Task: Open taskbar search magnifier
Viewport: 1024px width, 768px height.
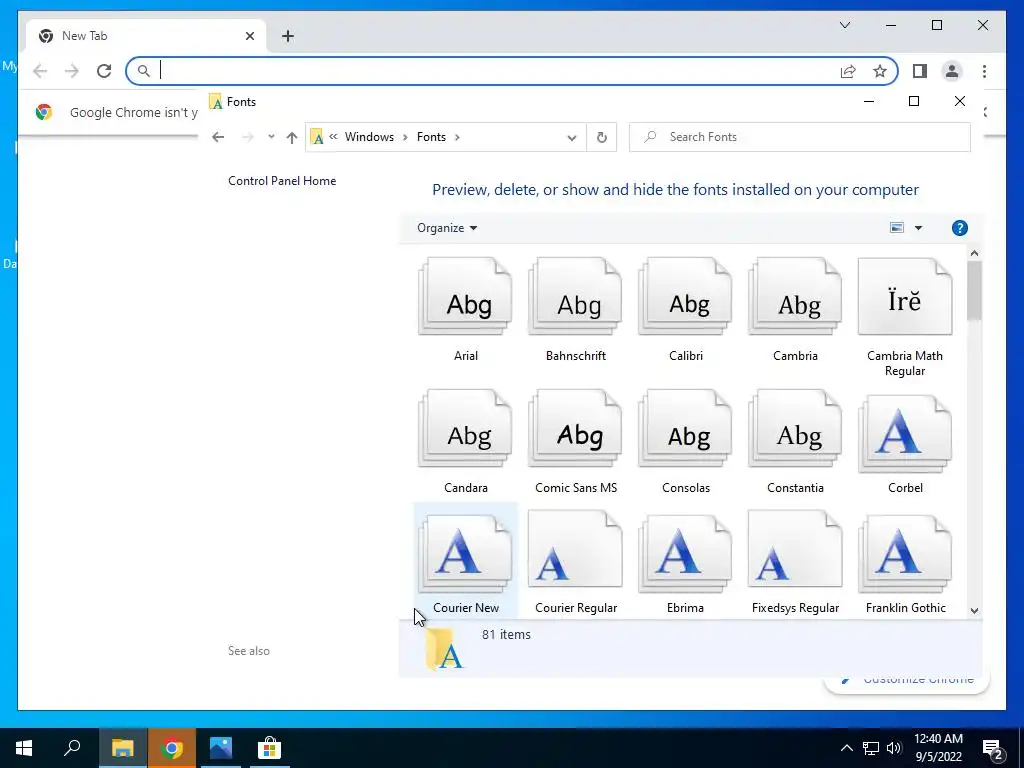Action: 72,748
